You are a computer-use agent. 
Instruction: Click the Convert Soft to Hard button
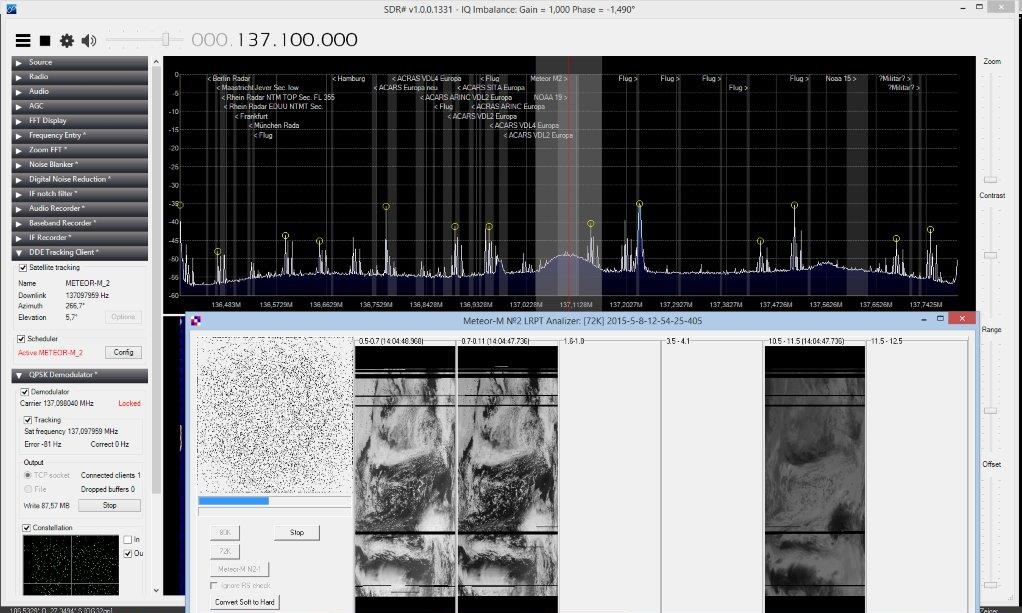246,602
